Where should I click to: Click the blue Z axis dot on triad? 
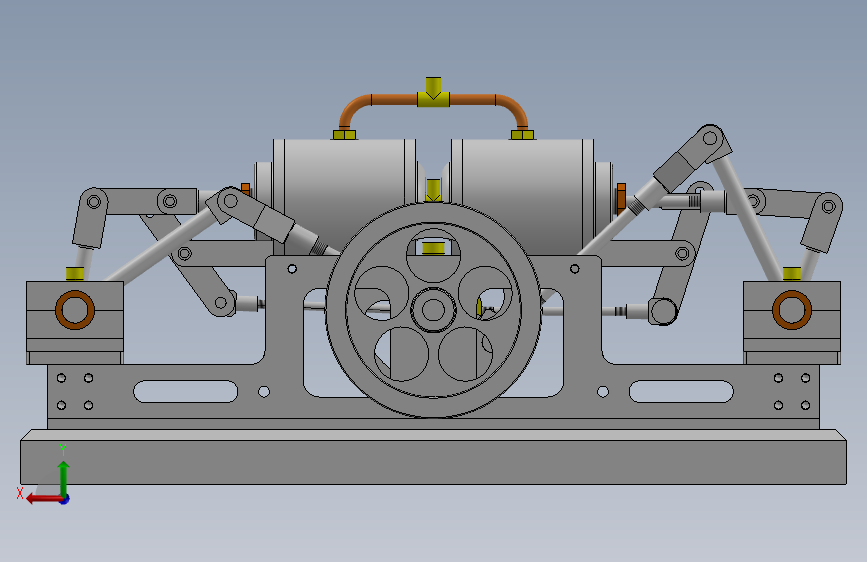(x=65, y=499)
